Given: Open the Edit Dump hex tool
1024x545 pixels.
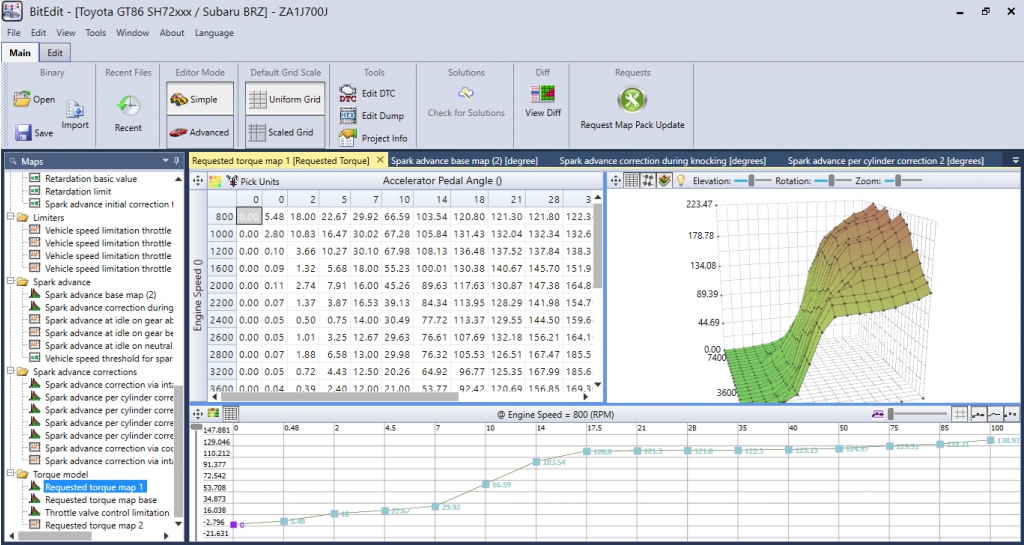Looking at the screenshot, I should (x=348, y=116).
